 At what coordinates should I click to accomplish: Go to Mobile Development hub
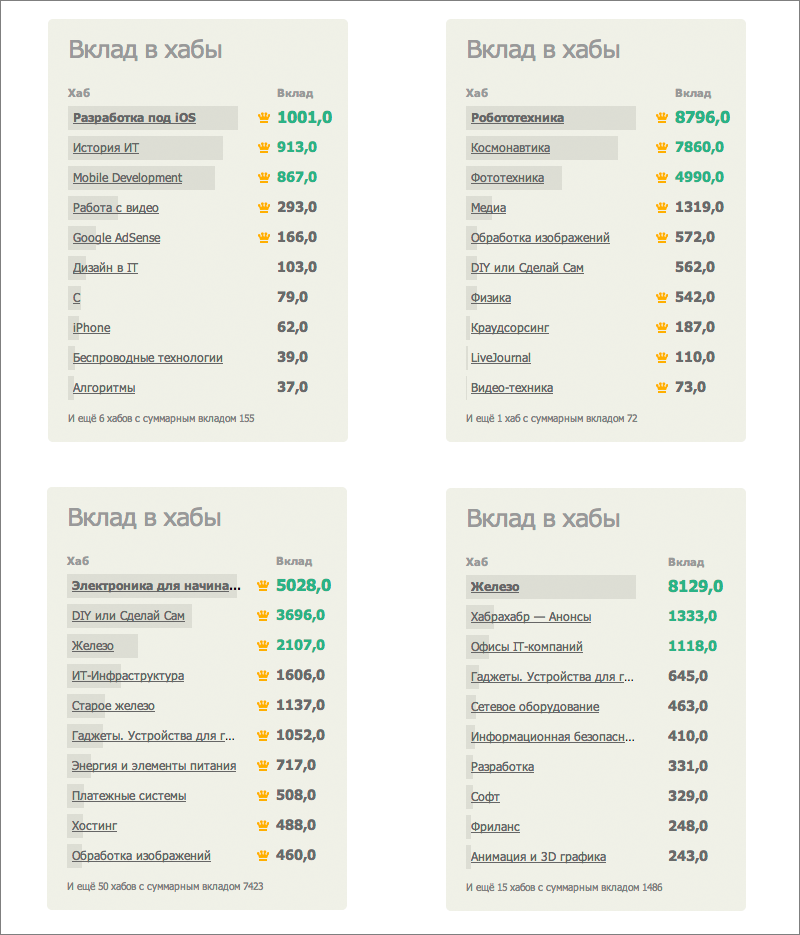click(127, 178)
